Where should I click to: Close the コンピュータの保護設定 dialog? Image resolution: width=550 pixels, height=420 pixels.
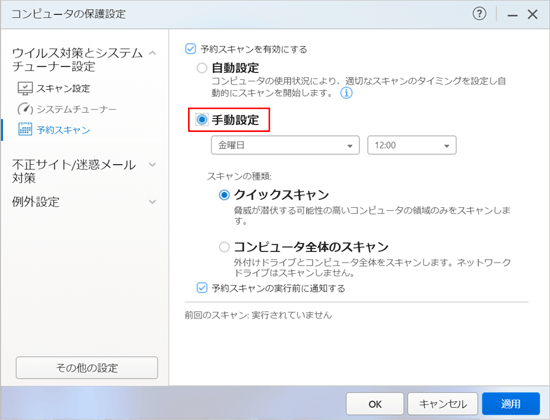tap(532, 14)
